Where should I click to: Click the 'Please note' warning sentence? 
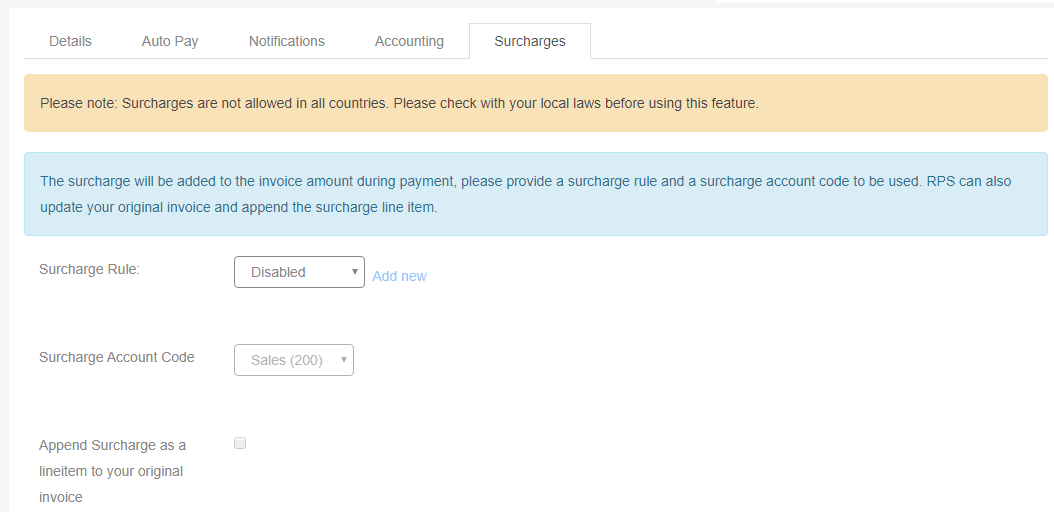[x=399, y=103]
